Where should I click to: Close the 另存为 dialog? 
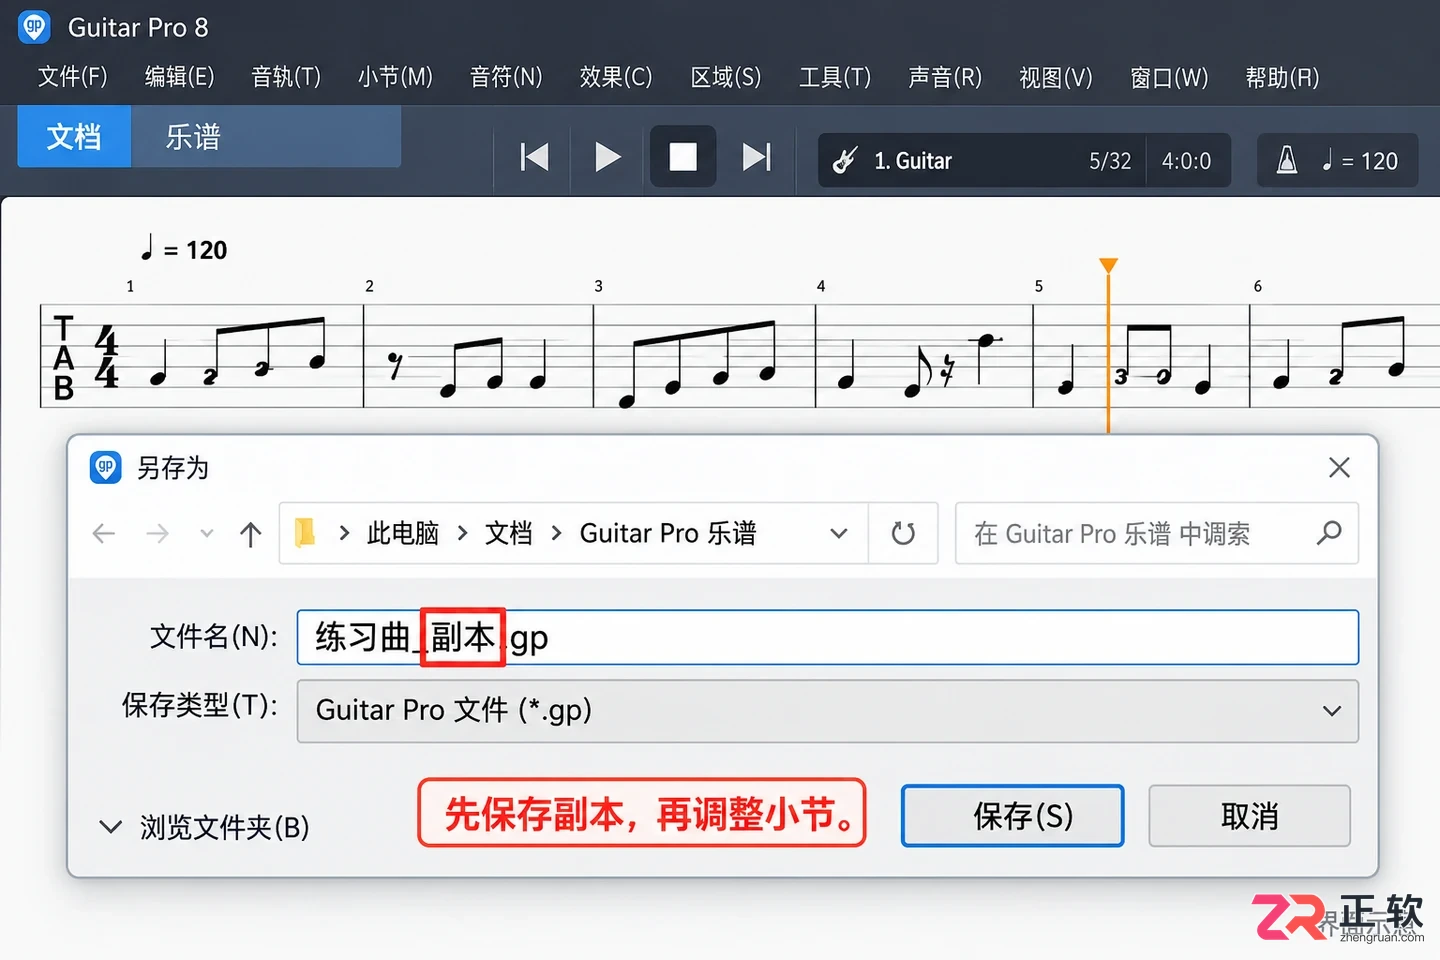1339,467
